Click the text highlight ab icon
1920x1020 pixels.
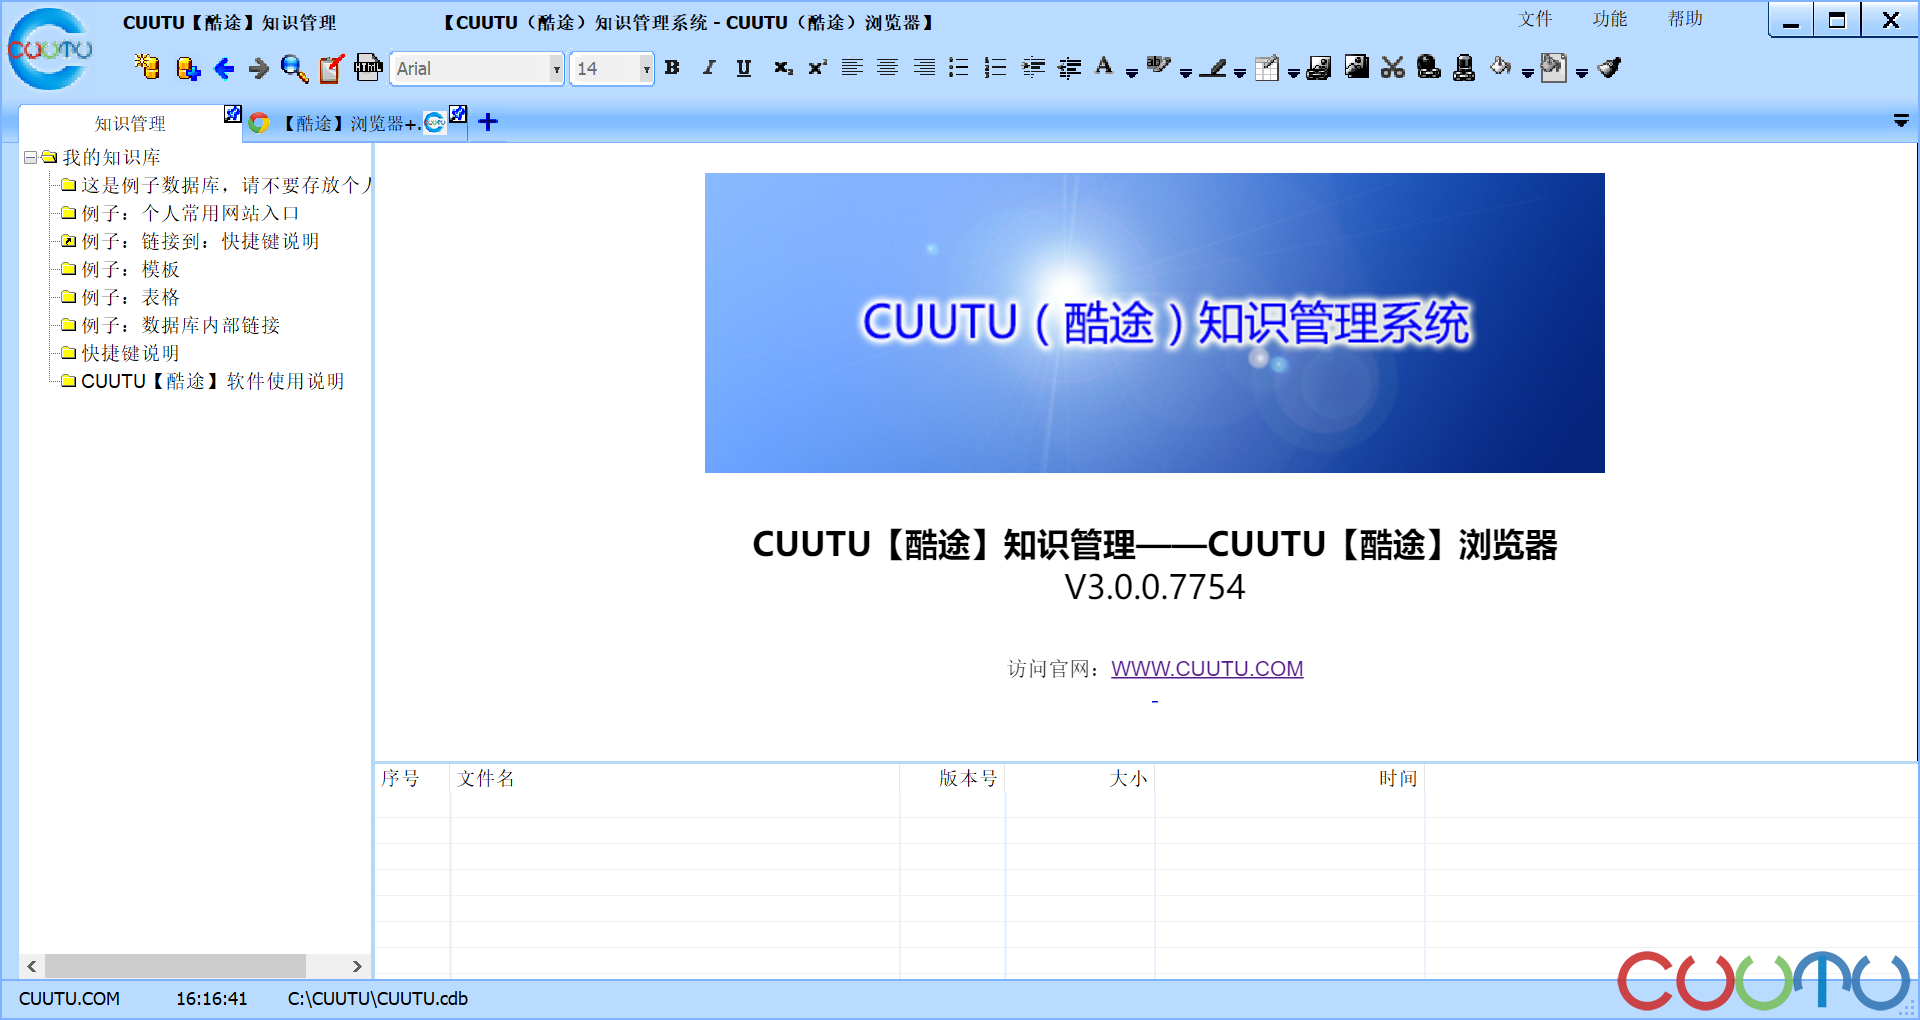[x=1158, y=66]
